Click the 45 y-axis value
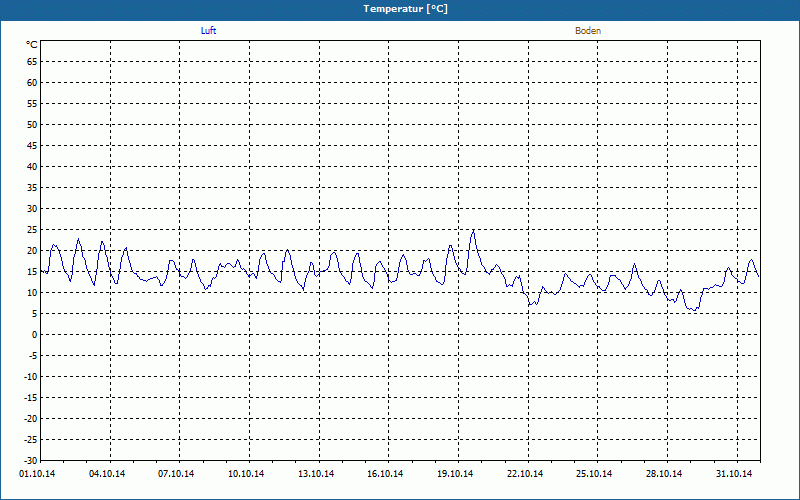This screenshot has height=500, width=800. (x=32, y=146)
